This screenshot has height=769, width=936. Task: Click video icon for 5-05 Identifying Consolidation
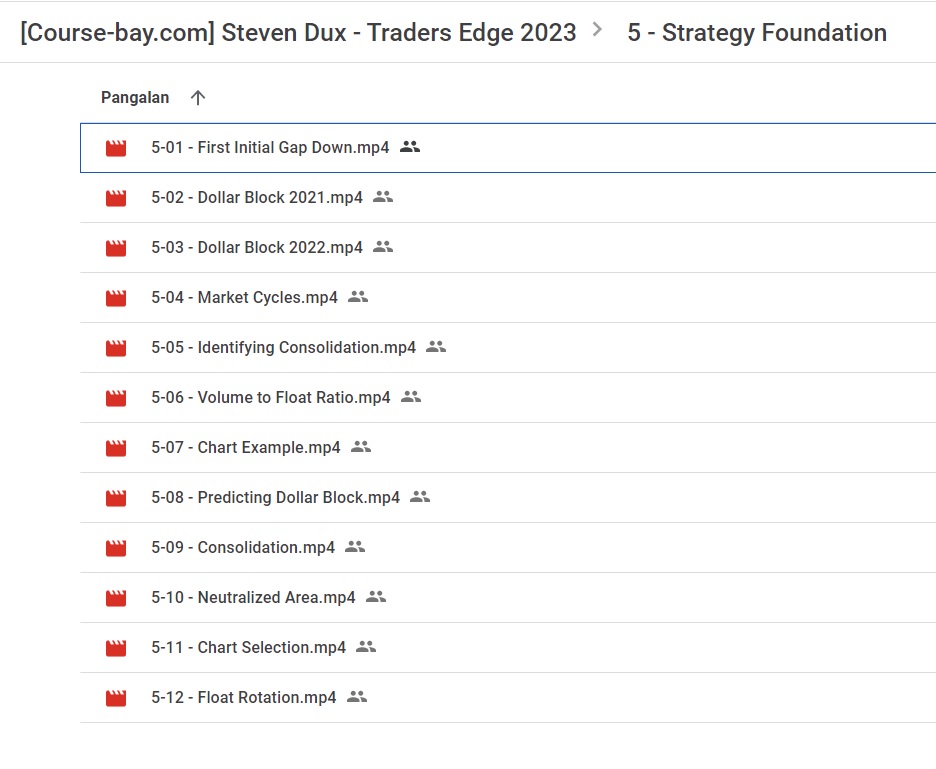pyautogui.click(x=116, y=348)
